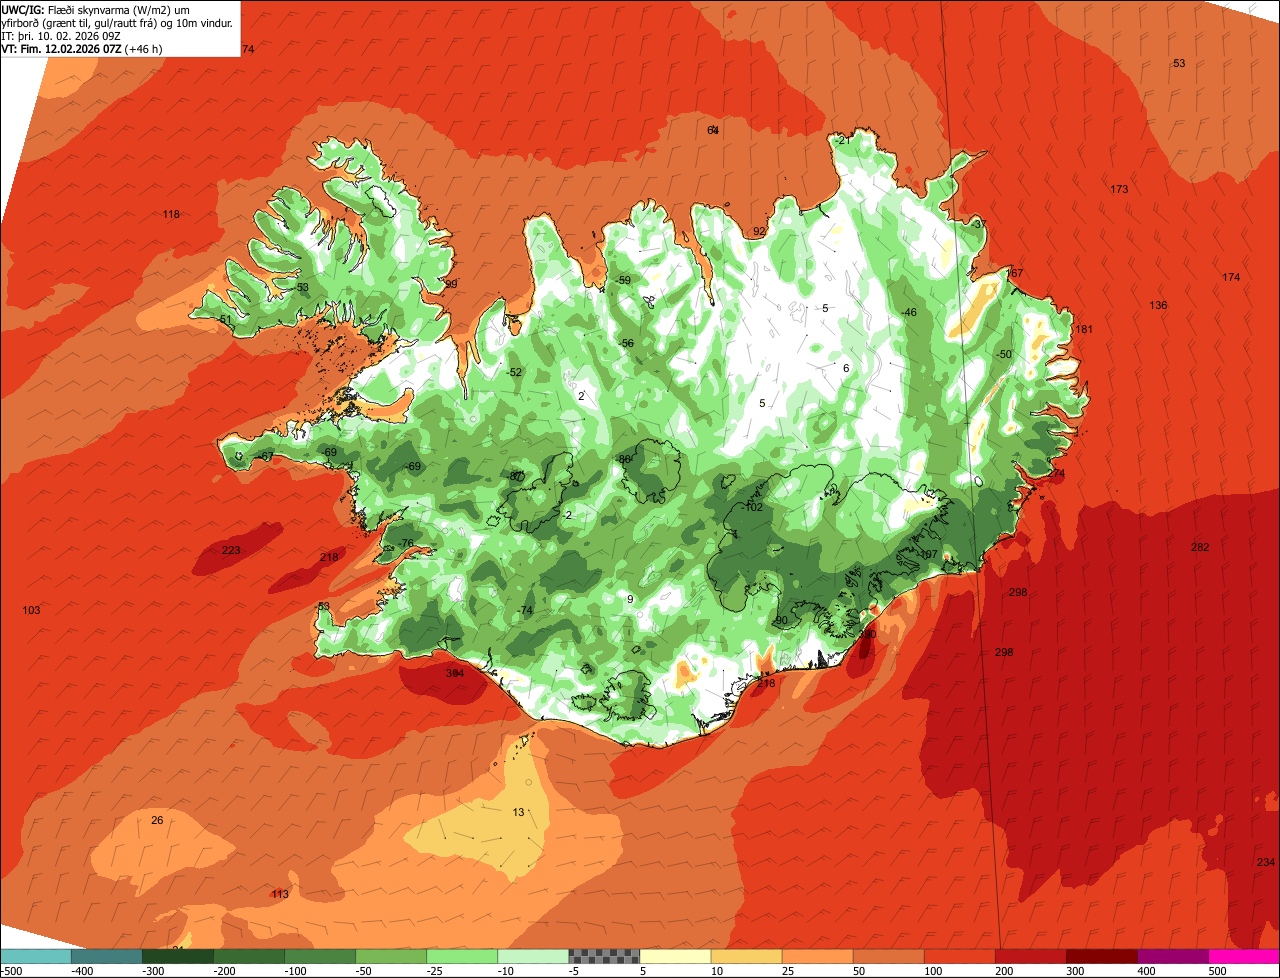Click the 99 value east of the Westfjords
This screenshot has height=978, width=1280.
pyautogui.click(x=451, y=284)
